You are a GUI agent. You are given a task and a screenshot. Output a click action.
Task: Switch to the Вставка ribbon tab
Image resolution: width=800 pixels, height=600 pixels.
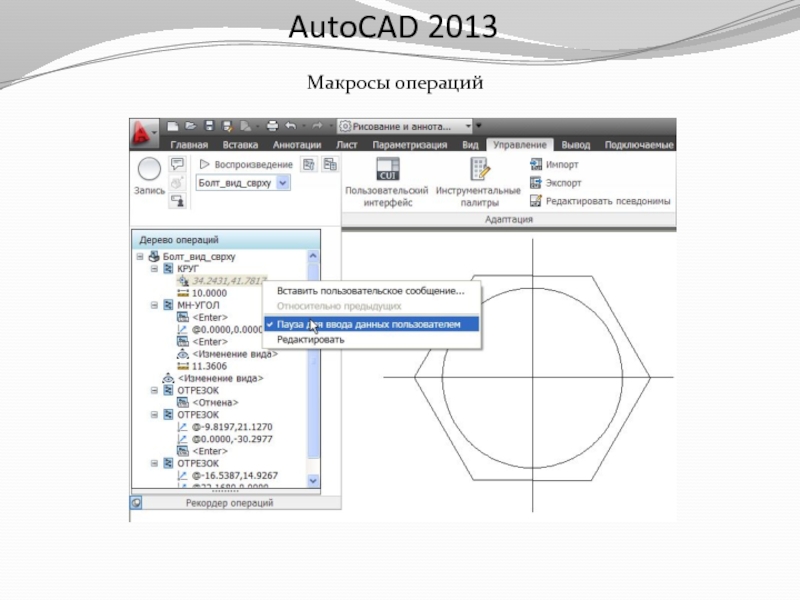click(x=240, y=145)
